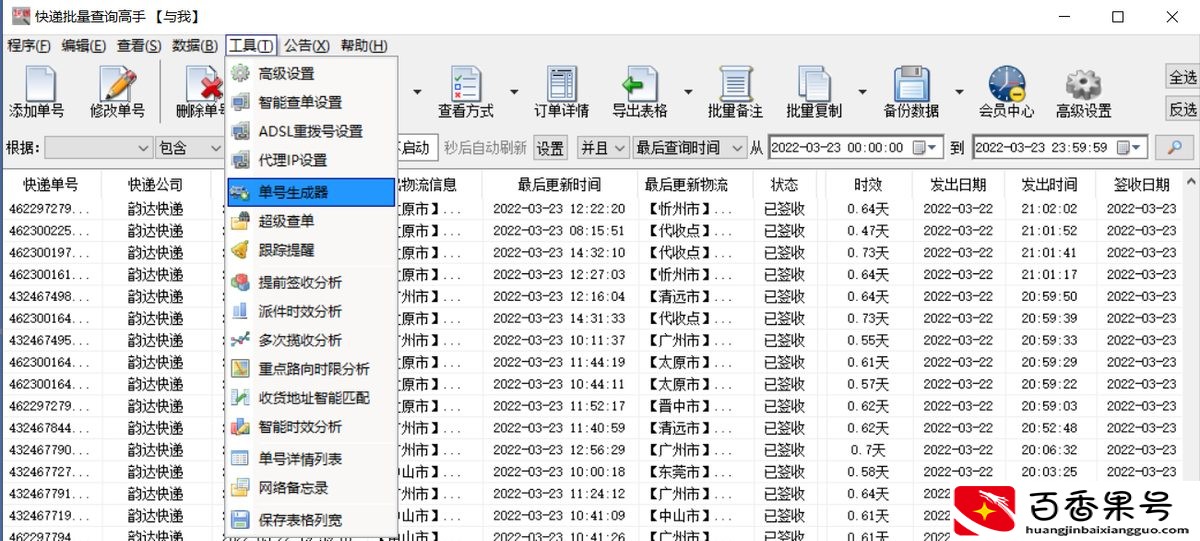Viewport: 1200px width, 541px height.
Task: Select ADSL重拨号设置 in the menu
Action: tap(312, 131)
